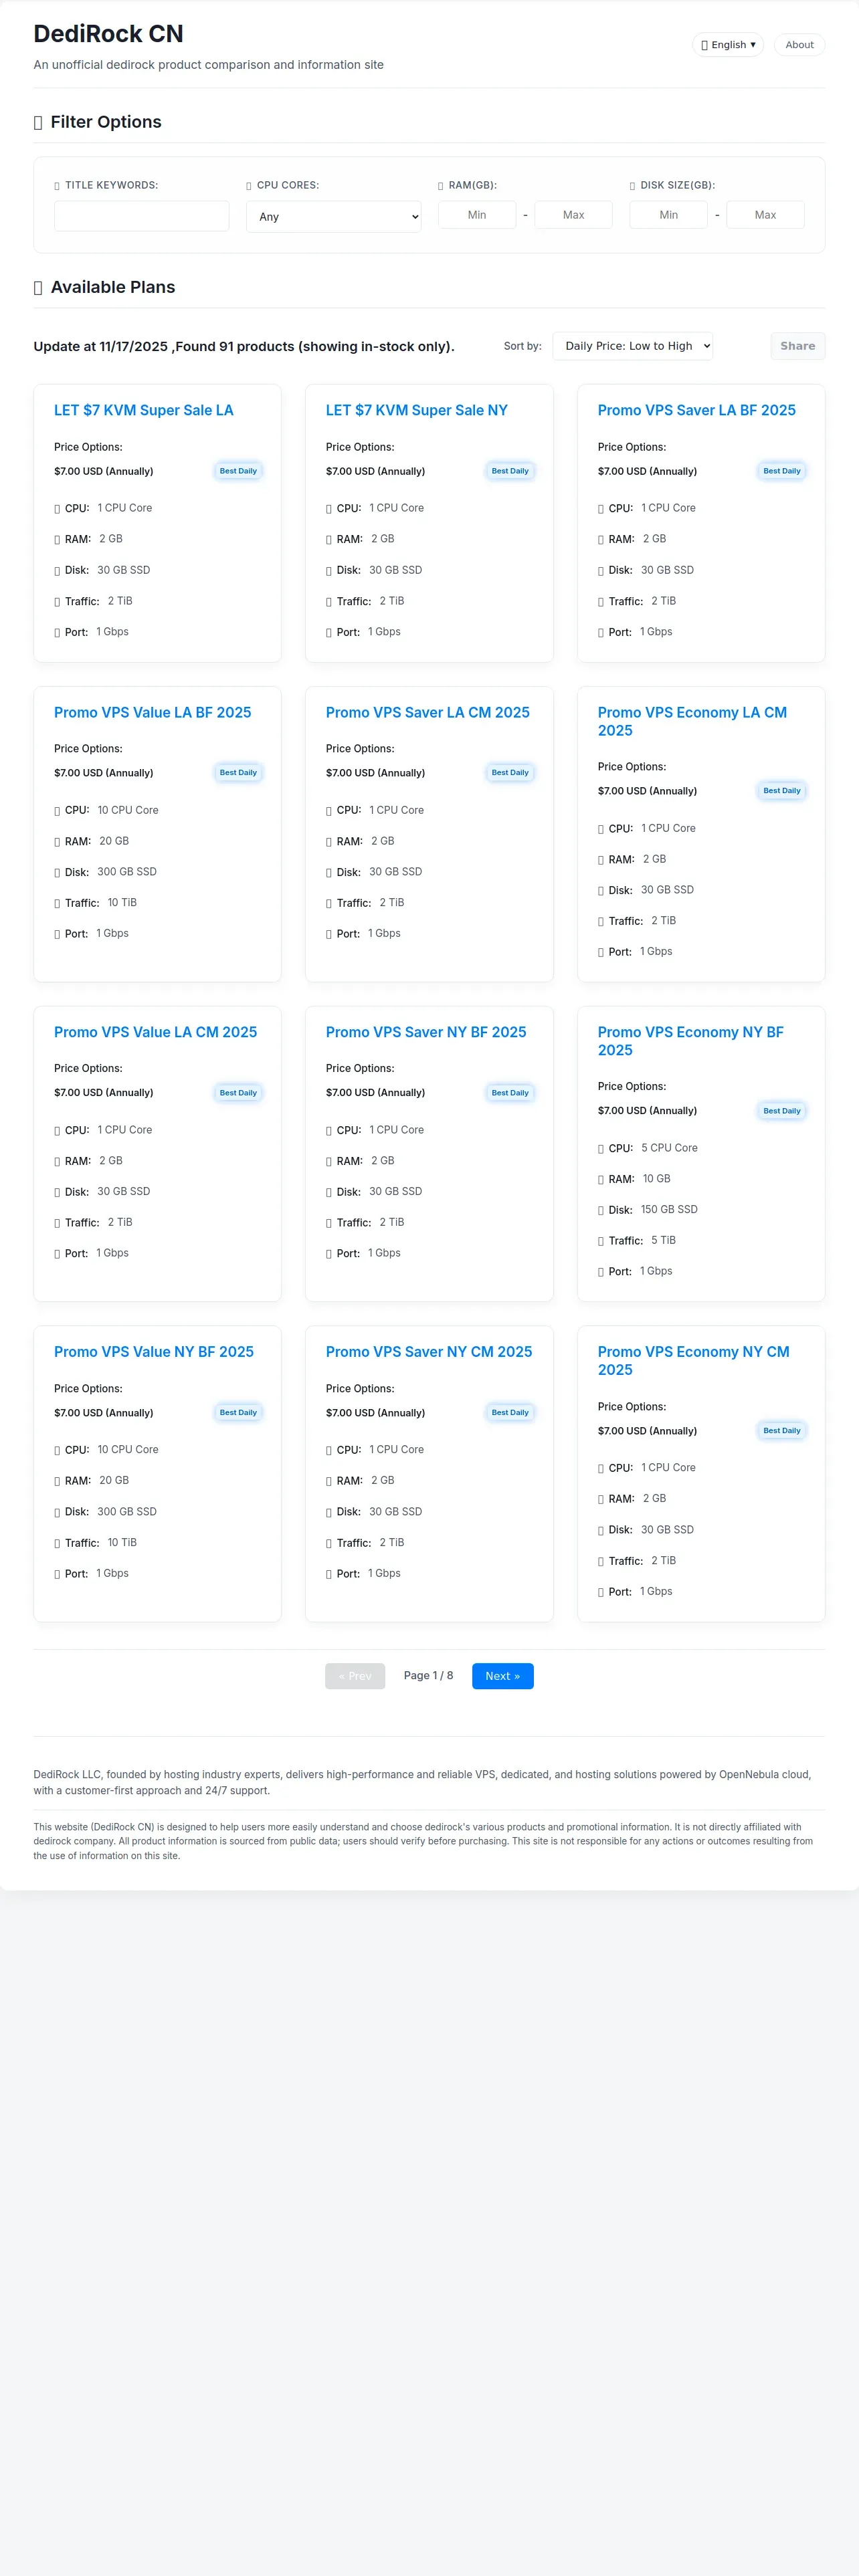Expand the CPU Cores dropdown

(333, 217)
